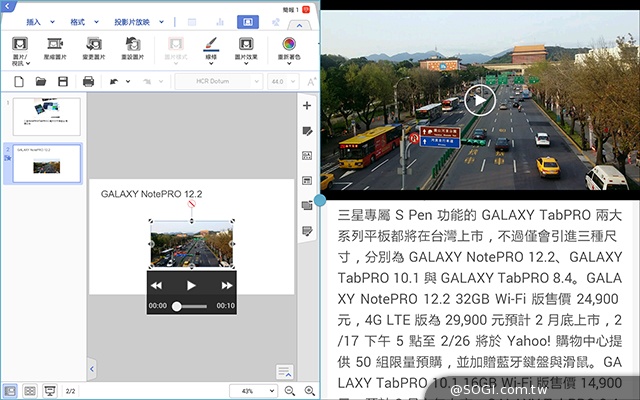Create a new document with blank page icon
Viewport: 640px width, 400px height.
pyautogui.click(x=19, y=82)
